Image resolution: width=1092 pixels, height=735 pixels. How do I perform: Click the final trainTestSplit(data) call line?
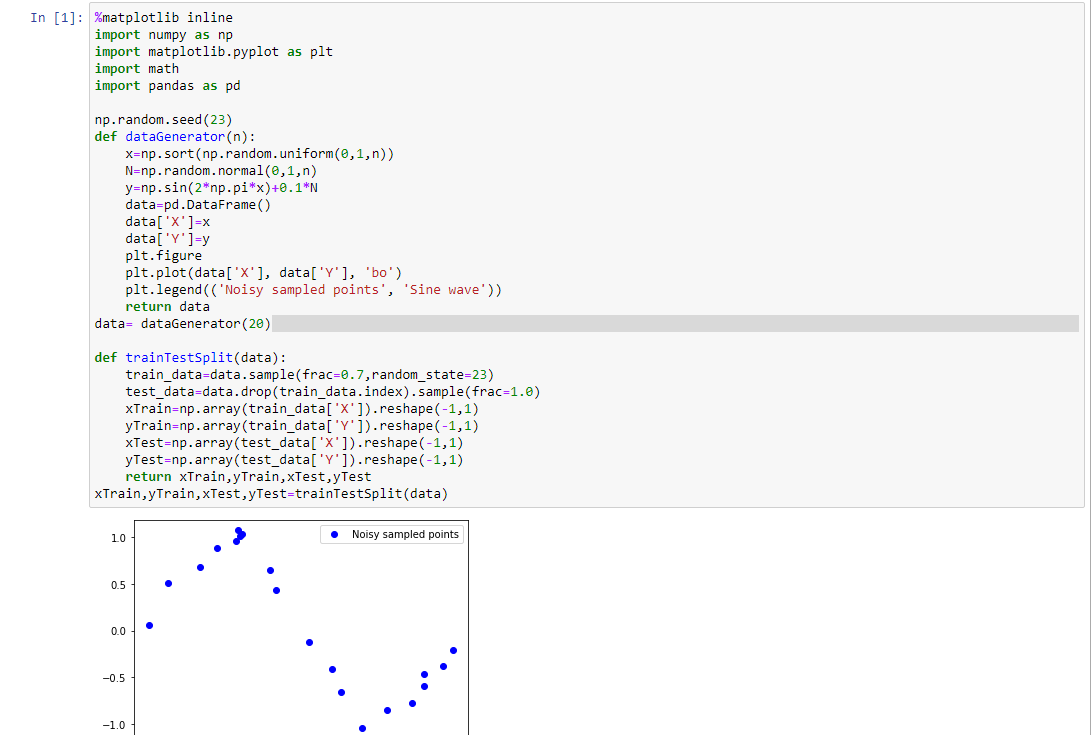(270, 493)
